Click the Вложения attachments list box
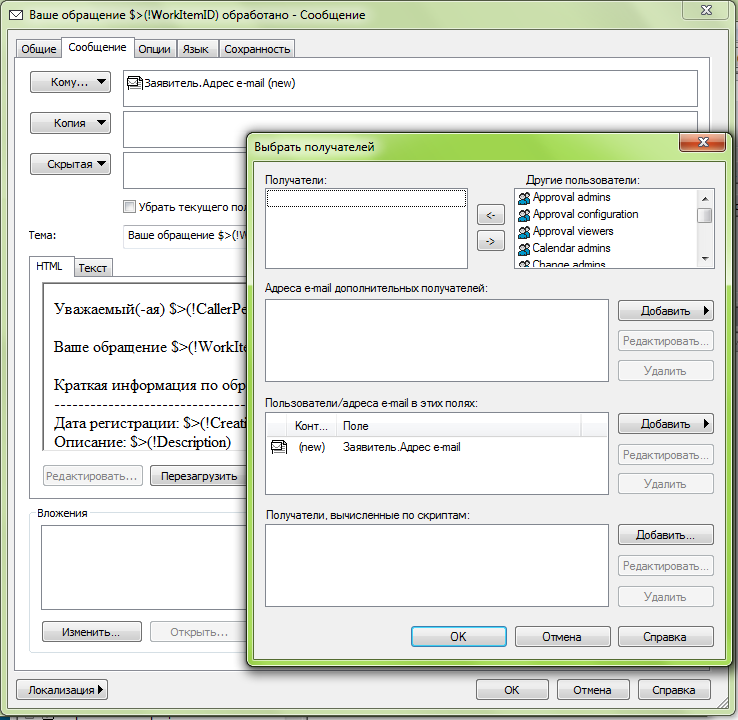Viewport: 738px width, 720px height. click(144, 568)
